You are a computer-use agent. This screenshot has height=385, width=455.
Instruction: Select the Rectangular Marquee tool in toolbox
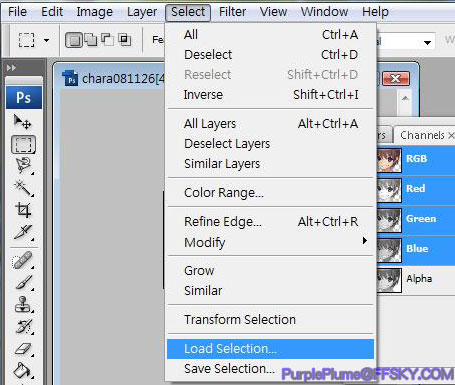pos(23,144)
